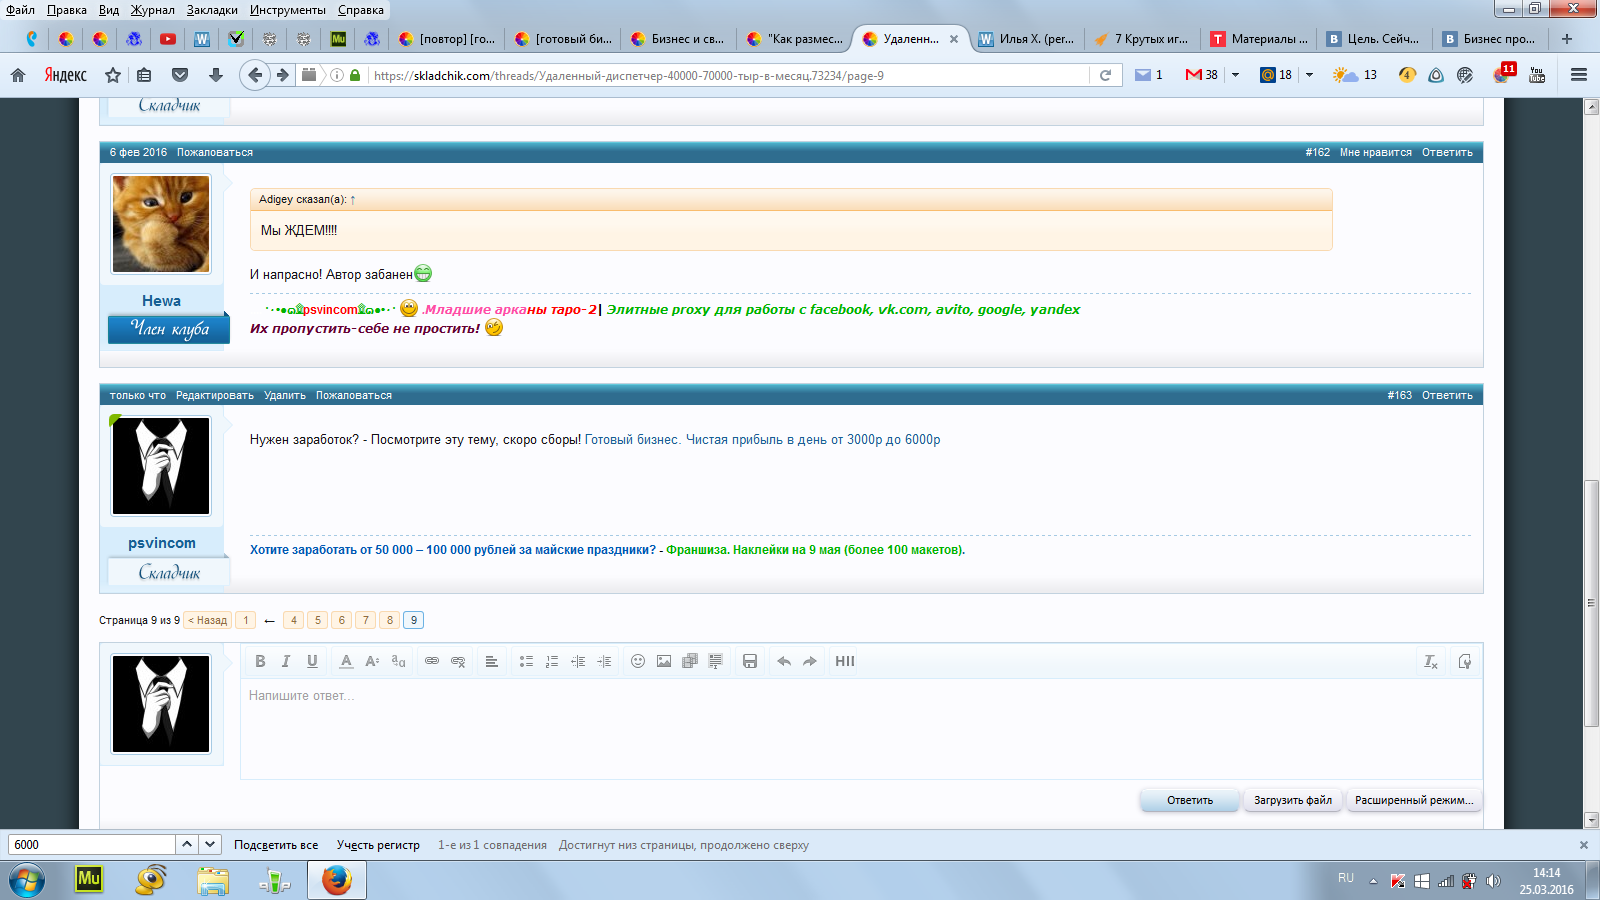Image resolution: width=1600 pixels, height=900 pixels.
Task: Toggle bold formatting in reply editor
Action: click(x=260, y=661)
